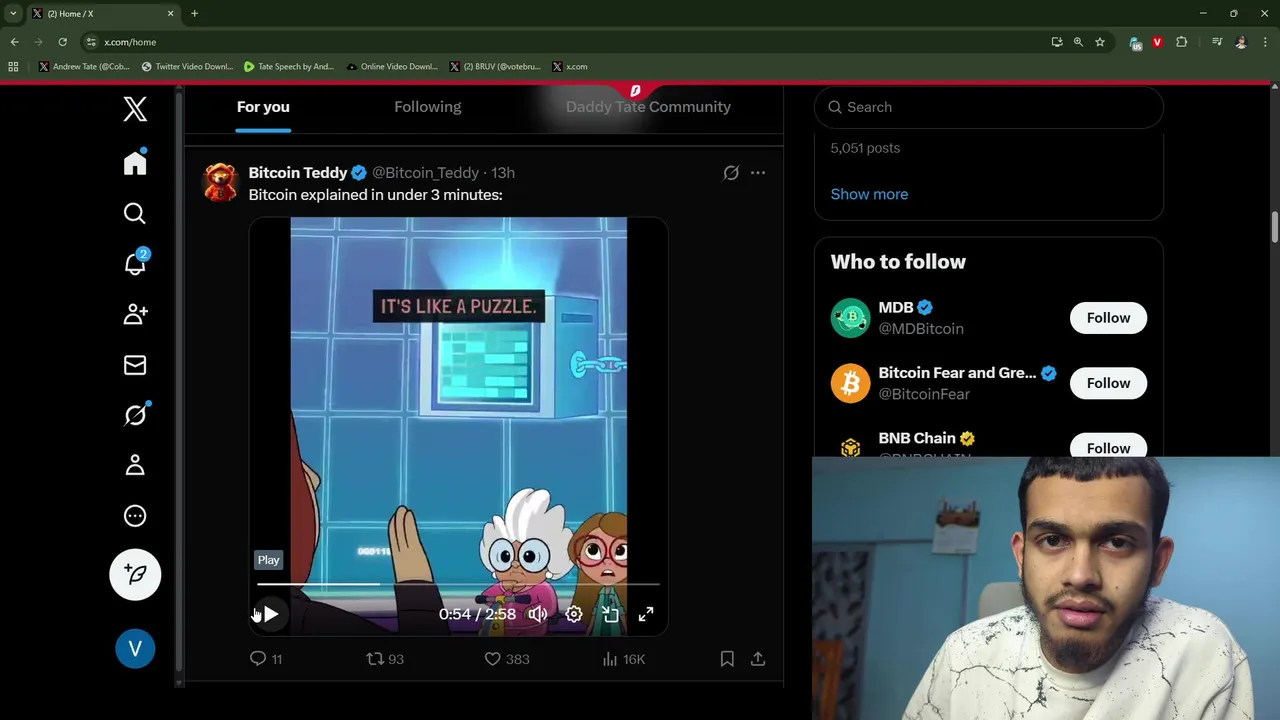Screen dimensions: 1280x720
Task: Open Notifications bell with 2 badge
Action: pyautogui.click(x=135, y=263)
